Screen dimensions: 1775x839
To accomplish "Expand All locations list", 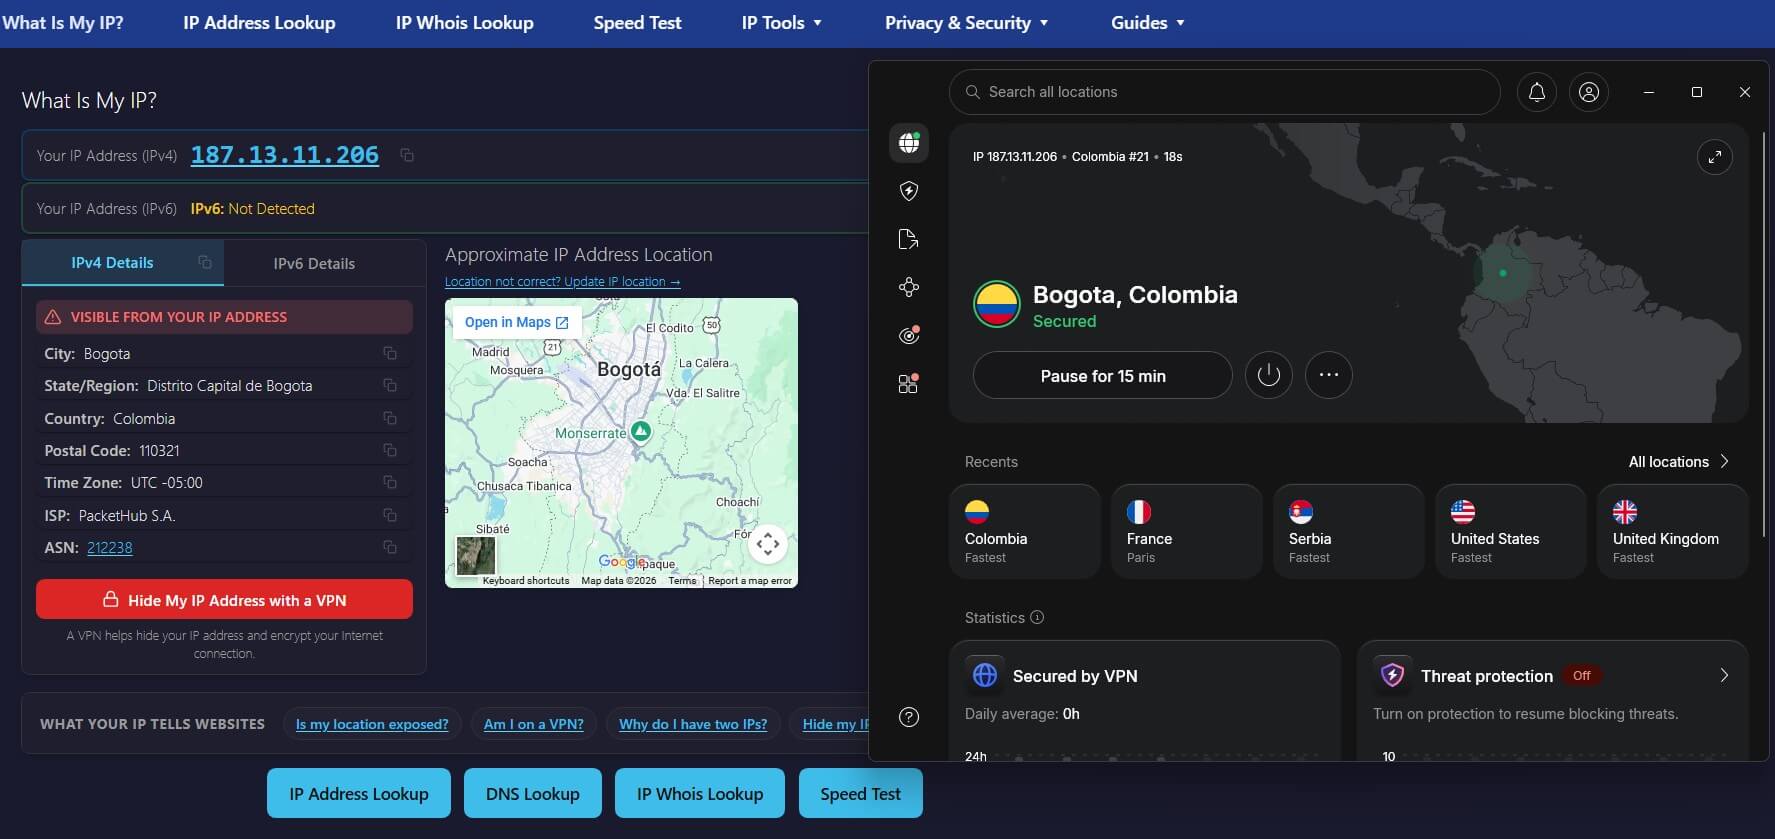I will coord(1678,461).
